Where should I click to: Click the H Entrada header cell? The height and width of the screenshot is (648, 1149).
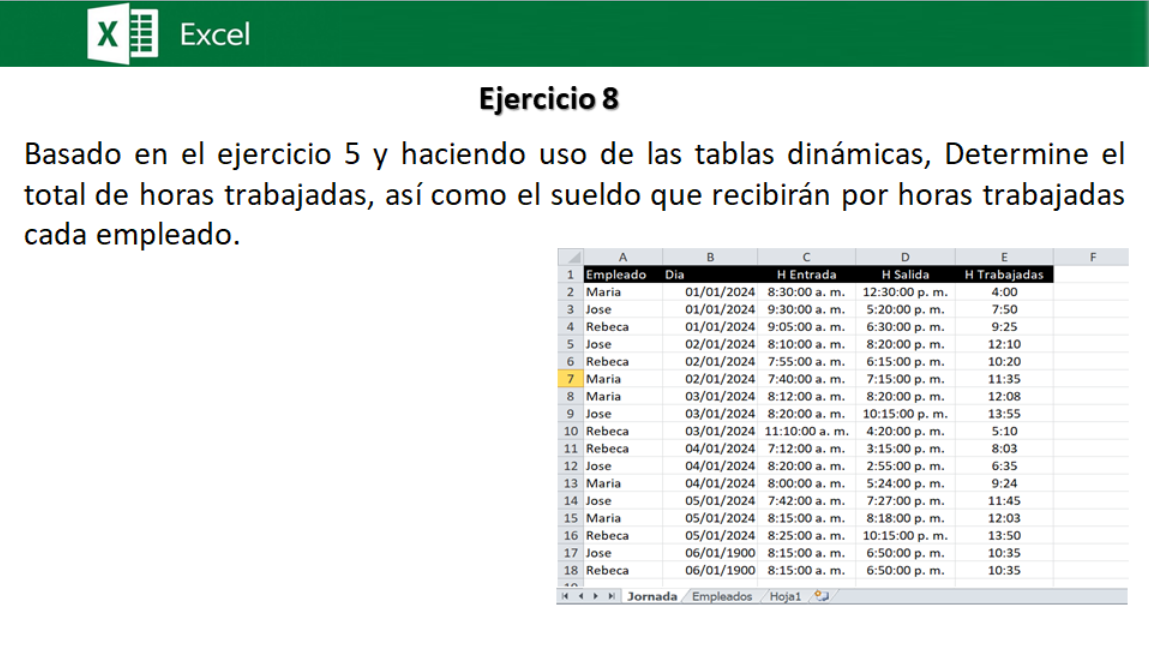(806, 274)
